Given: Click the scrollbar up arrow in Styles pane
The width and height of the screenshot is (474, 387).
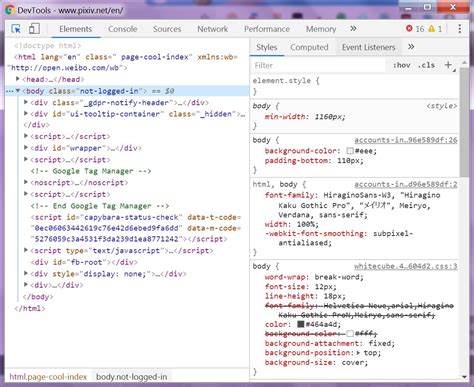Looking at the screenshot, I should pyautogui.click(x=464, y=62).
